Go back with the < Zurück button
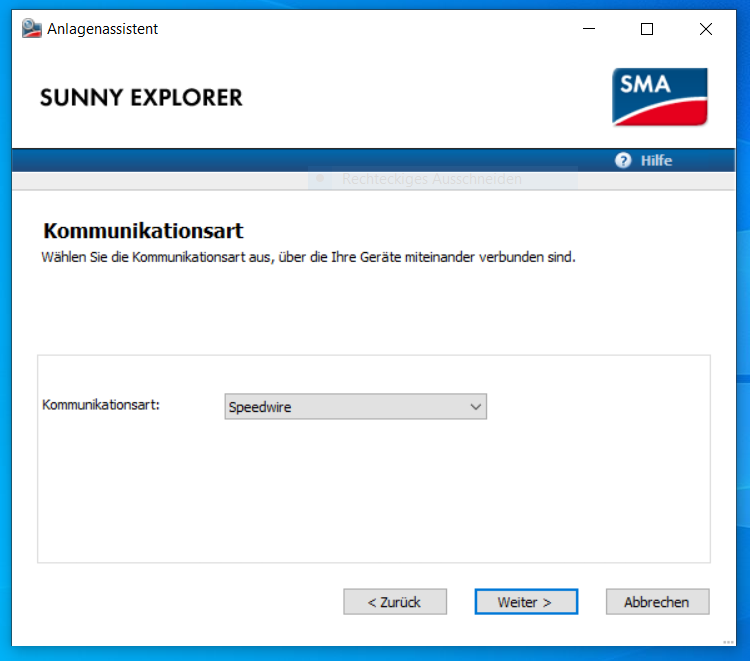This screenshot has height=661, width=750. coord(395,602)
